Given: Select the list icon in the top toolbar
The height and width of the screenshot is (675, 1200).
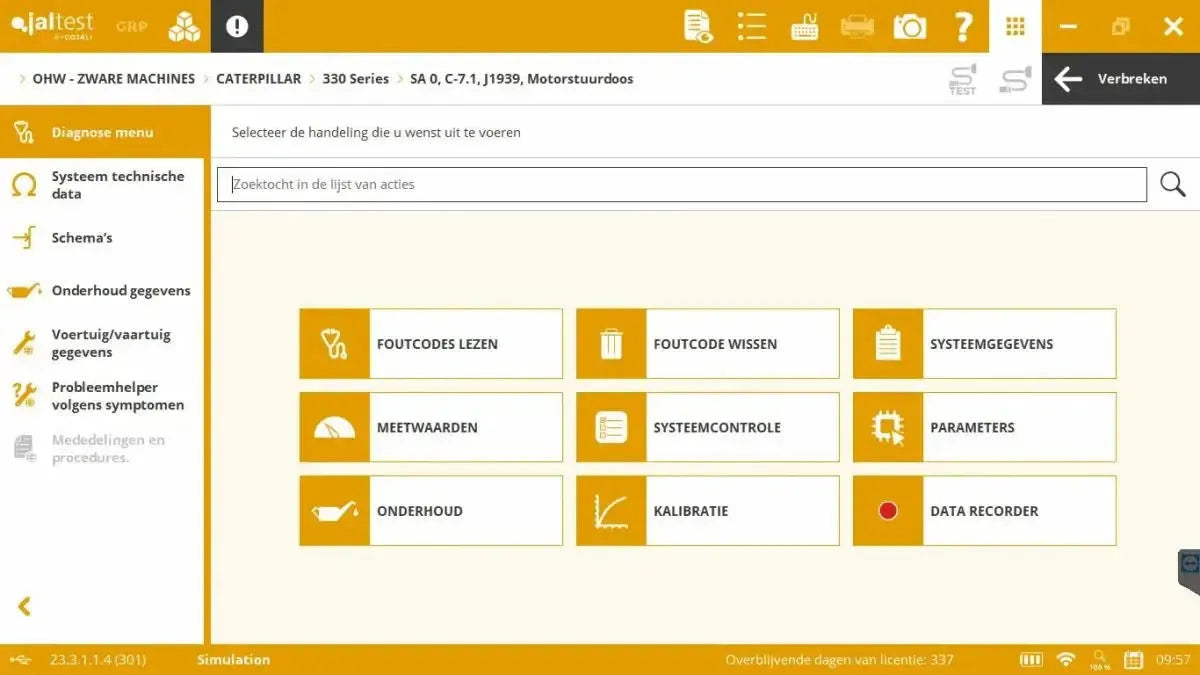Looking at the screenshot, I should (x=751, y=26).
